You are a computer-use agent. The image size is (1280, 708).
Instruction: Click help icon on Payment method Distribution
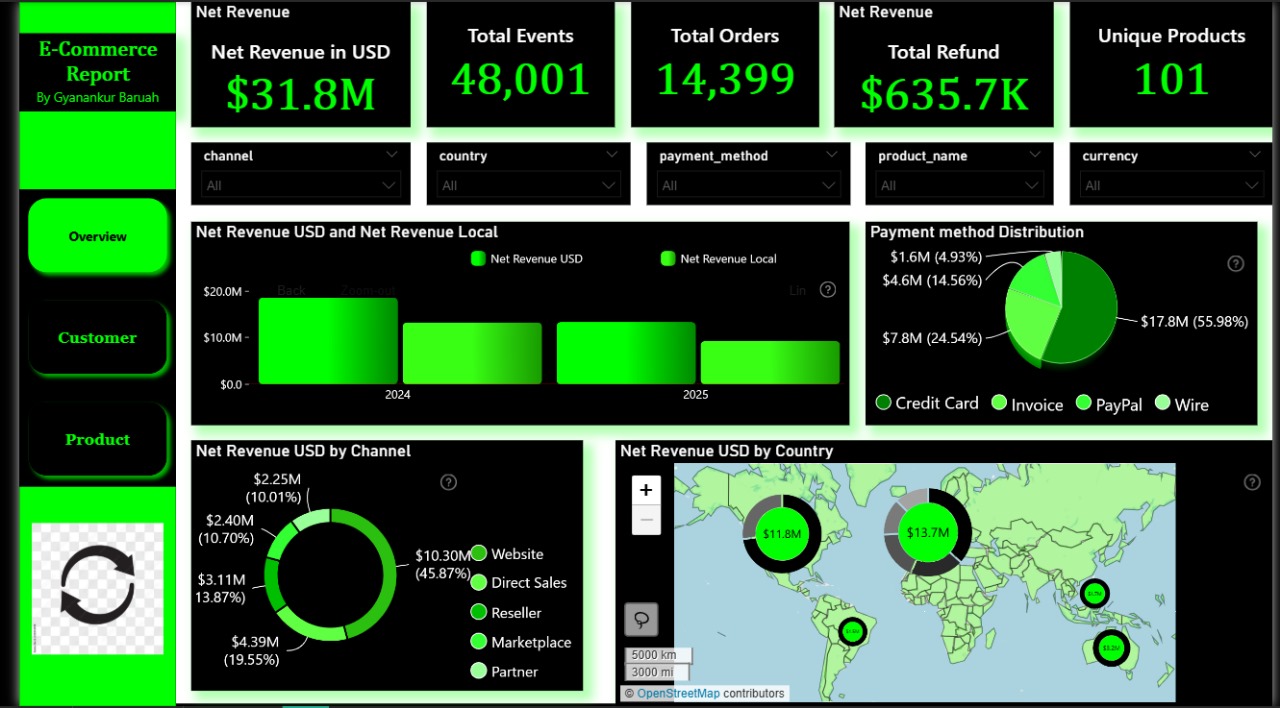[1235, 264]
